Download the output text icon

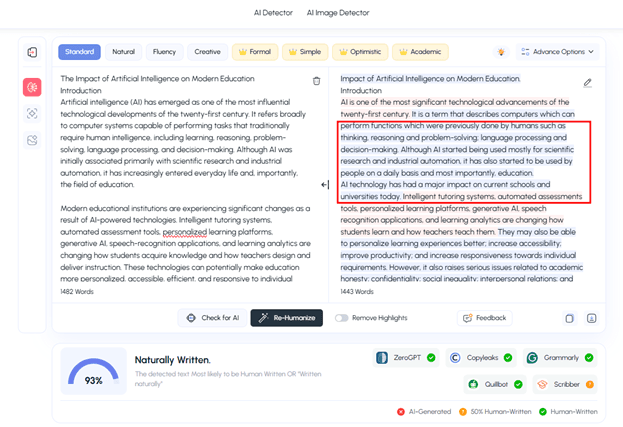pyautogui.click(x=592, y=318)
